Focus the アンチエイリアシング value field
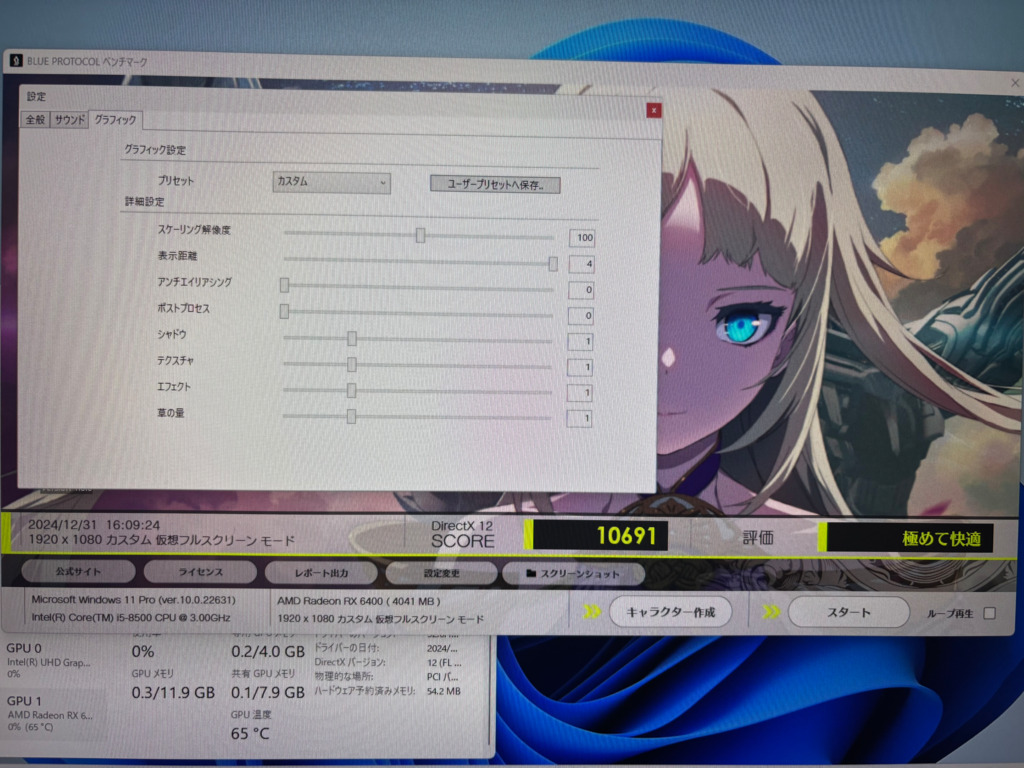The height and width of the screenshot is (768, 1024). point(581,290)
